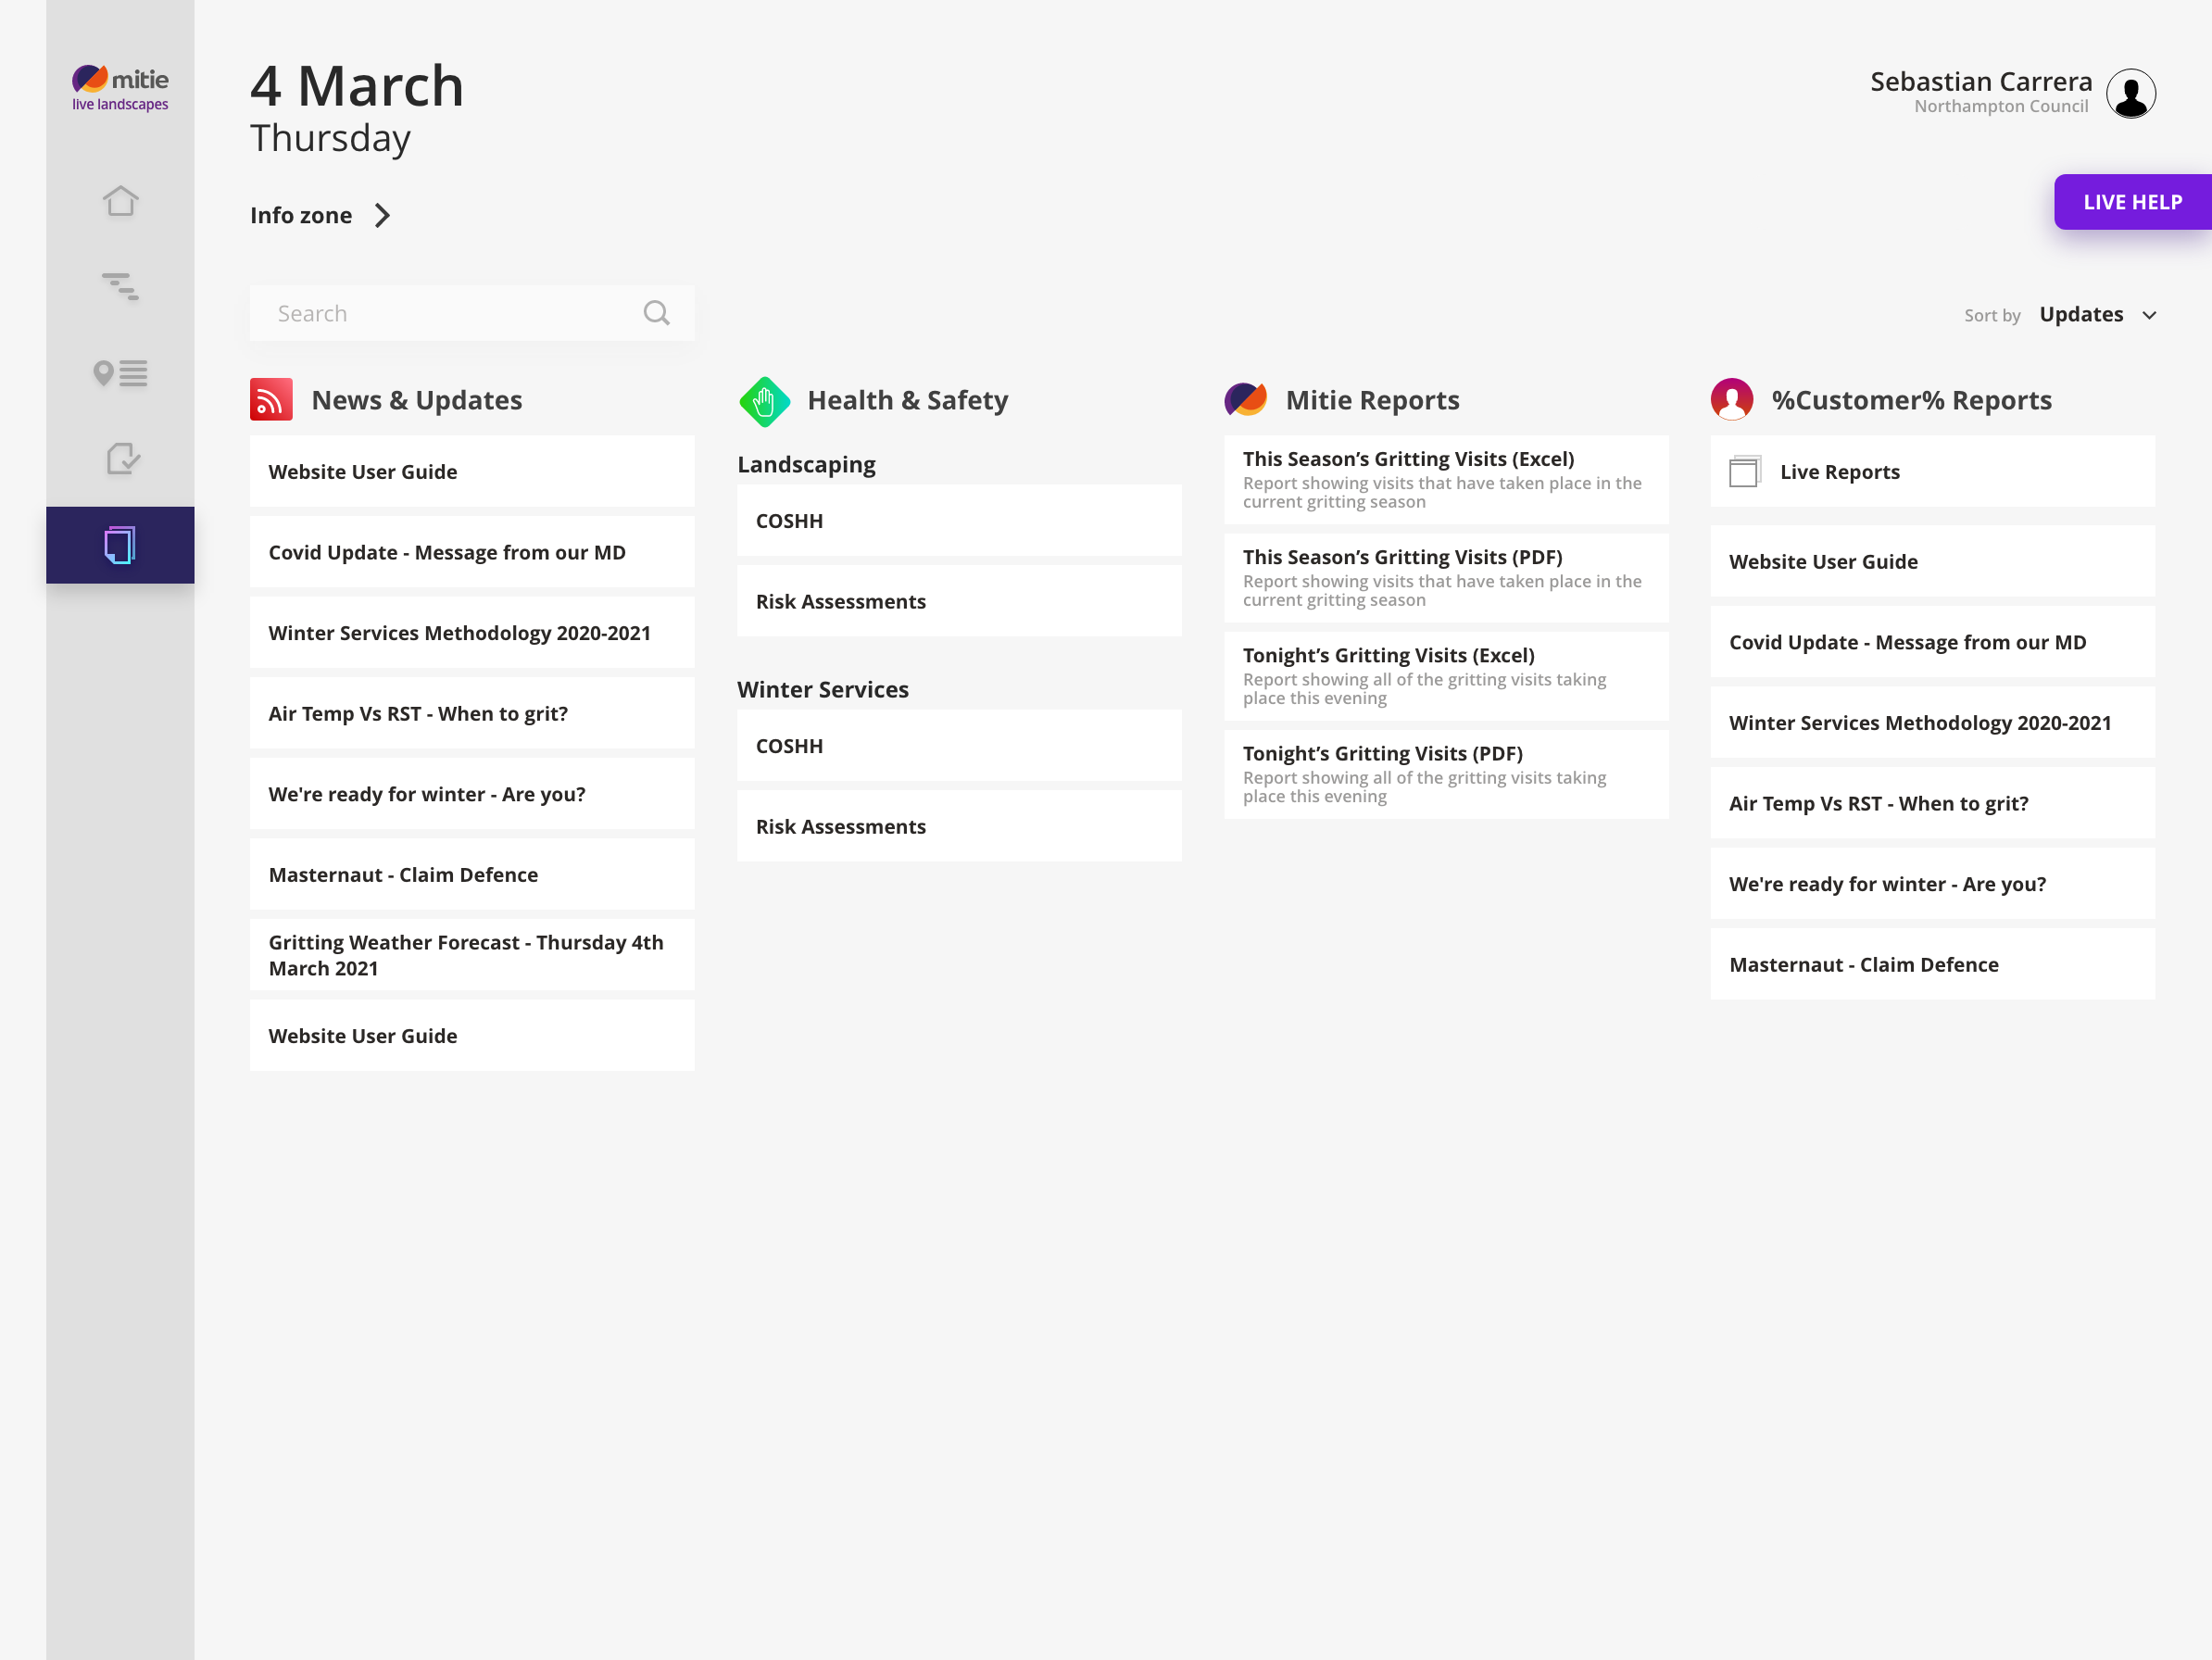Click the document checkmark sidebar icon
The height and width of the screenshot is (1660, 2212).
[x=122, y=459]
